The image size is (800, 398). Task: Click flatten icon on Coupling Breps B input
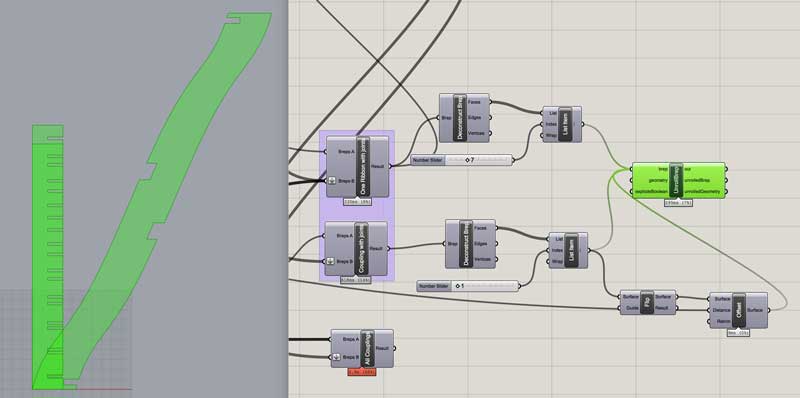pyautogui.click(x=331, y=261)
